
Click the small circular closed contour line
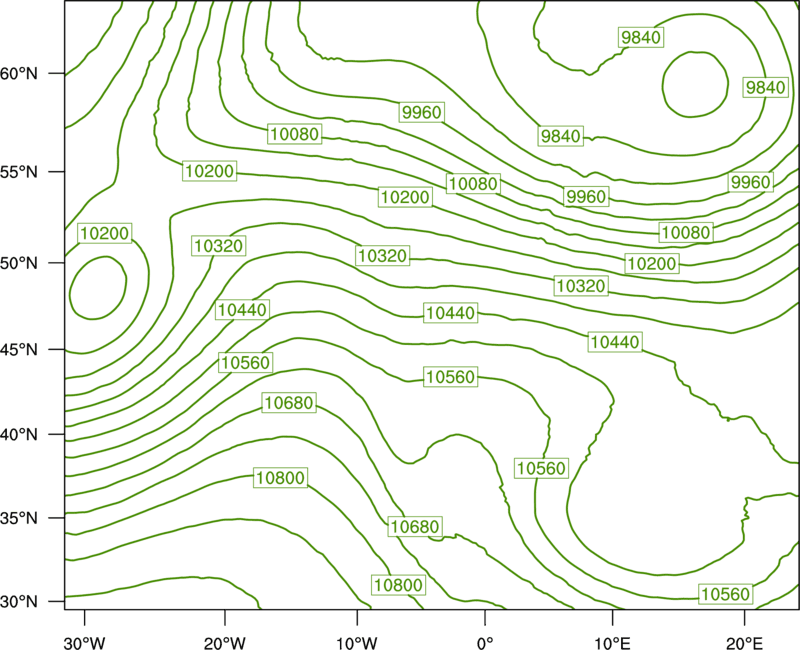[695, 84]
